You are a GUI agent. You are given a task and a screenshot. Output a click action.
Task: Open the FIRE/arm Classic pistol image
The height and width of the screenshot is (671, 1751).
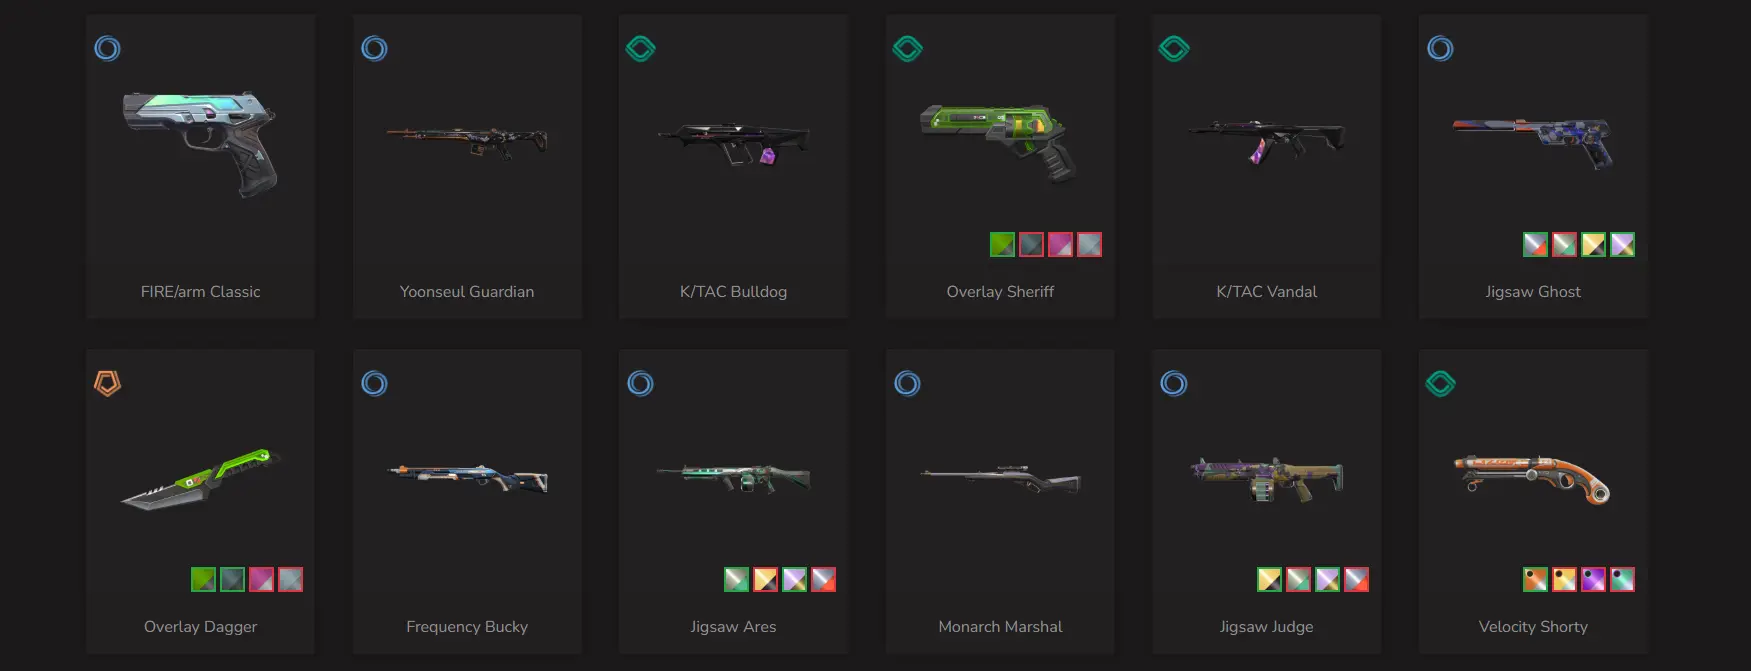pyautogui.click(x=200, y=143)
